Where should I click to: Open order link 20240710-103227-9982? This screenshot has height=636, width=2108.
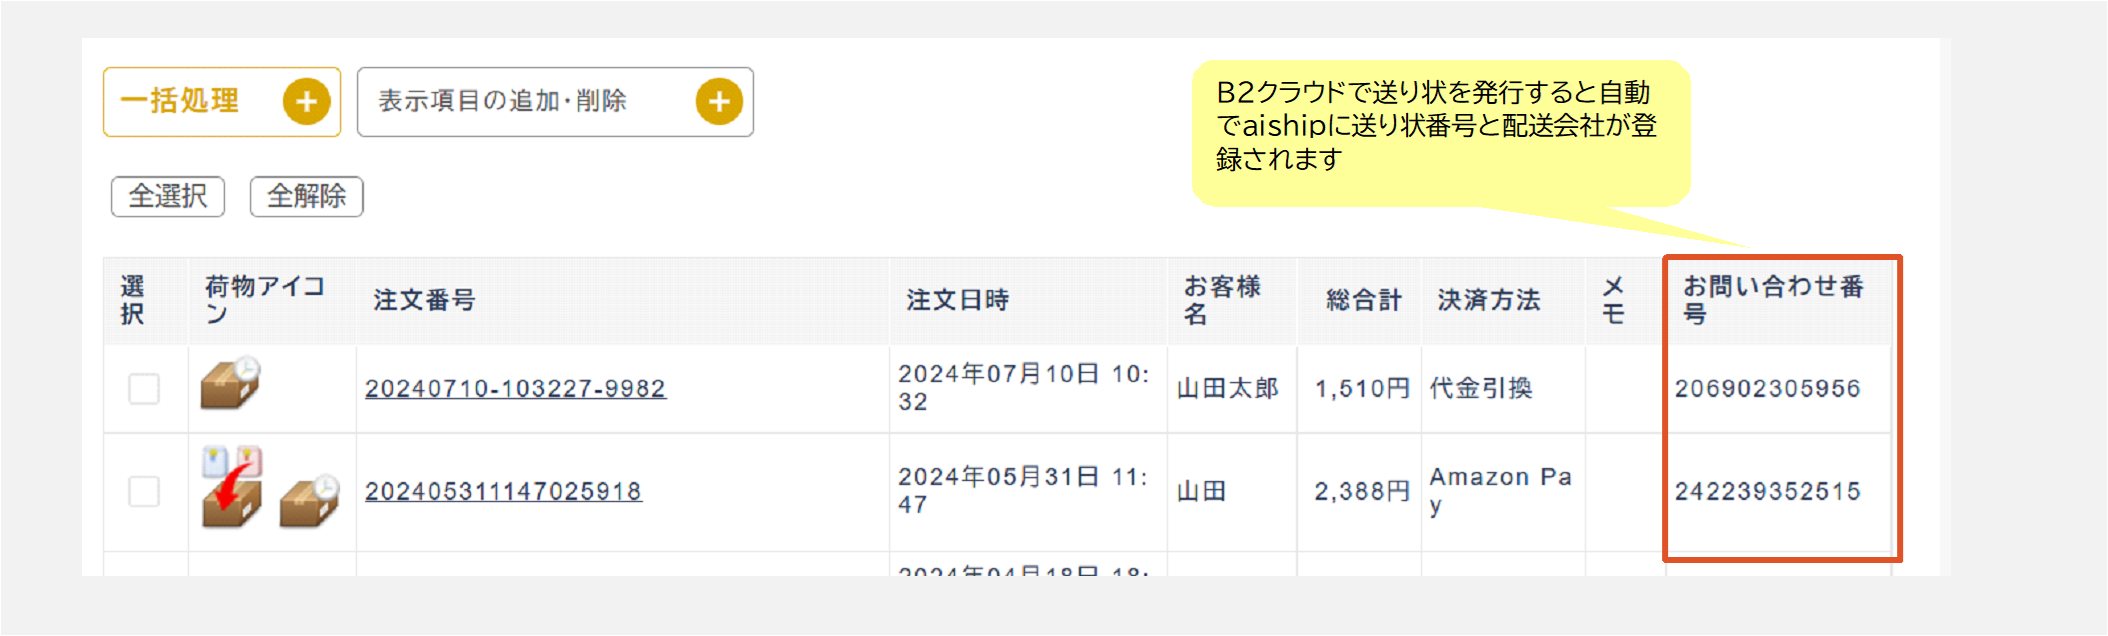point(515,389)
